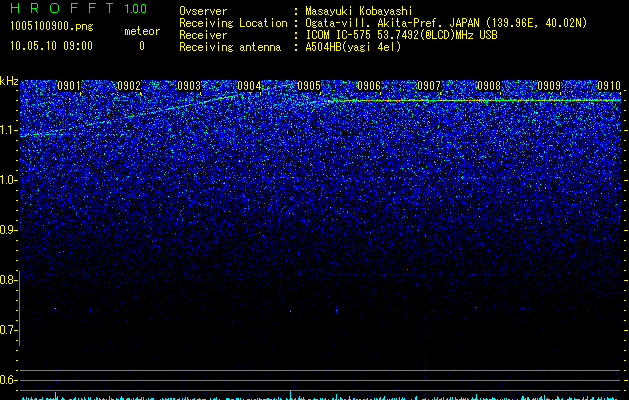Click time marker 0907
Viewport: 629px width, 400px height.
point(429,86)
